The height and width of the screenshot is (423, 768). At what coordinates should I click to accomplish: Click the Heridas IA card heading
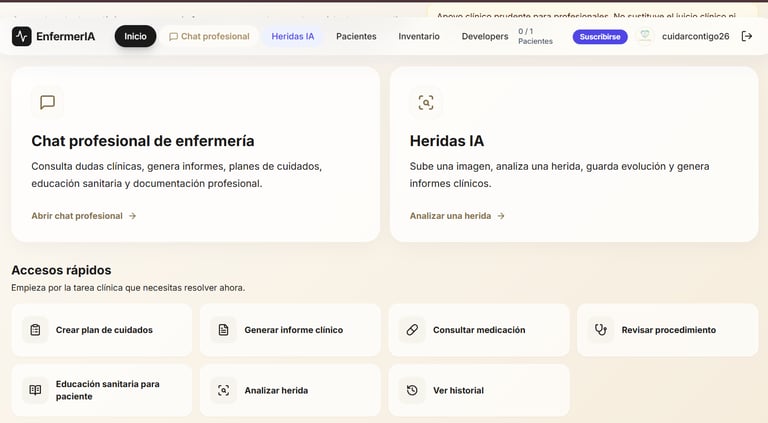pyautogui.click(x=447, y=141)
